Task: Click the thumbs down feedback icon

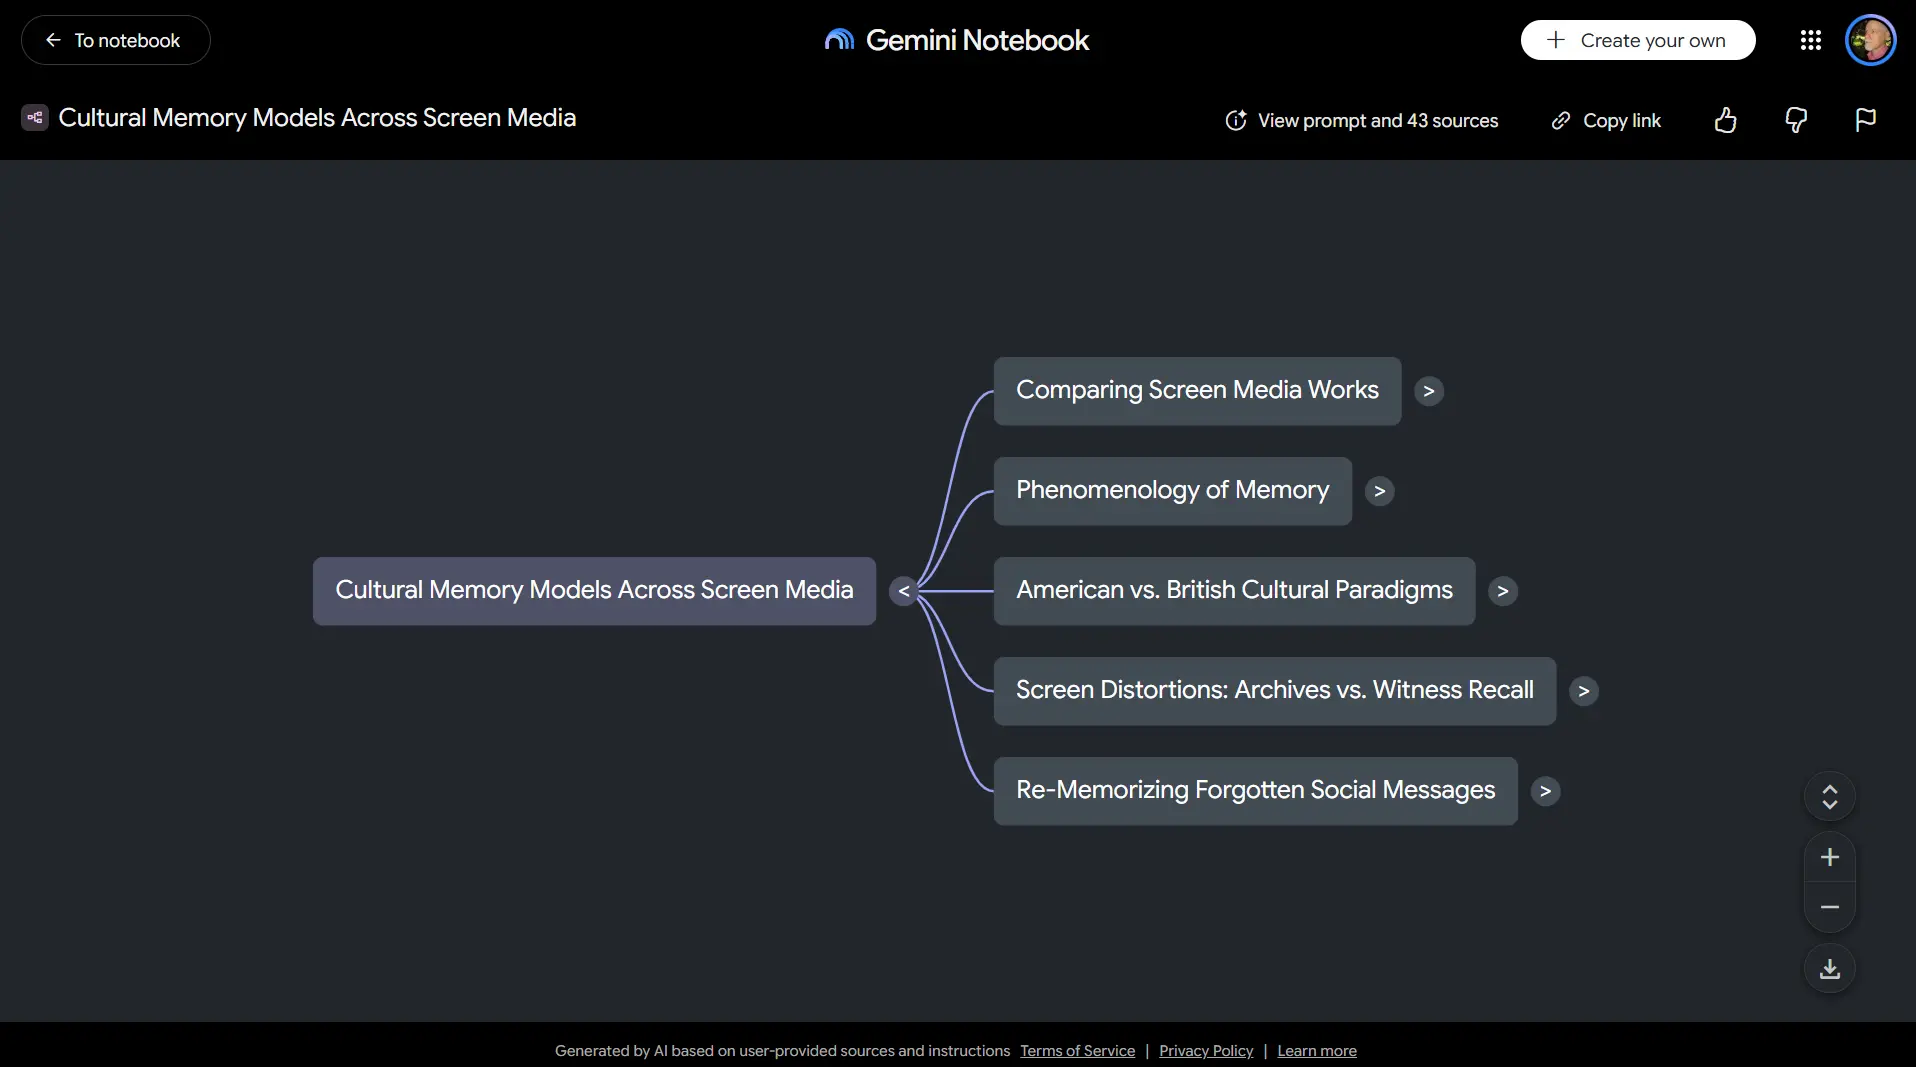Action: click(x=1796, y=120)
